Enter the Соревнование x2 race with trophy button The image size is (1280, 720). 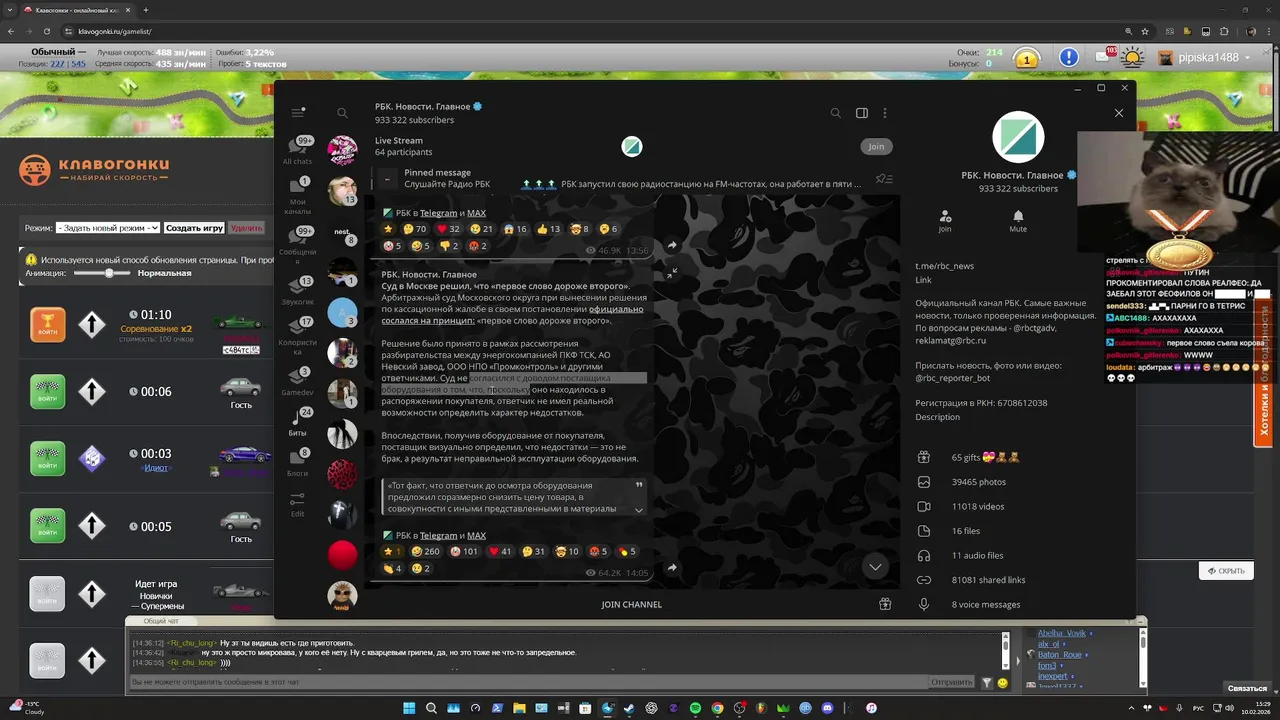(47, 324)
